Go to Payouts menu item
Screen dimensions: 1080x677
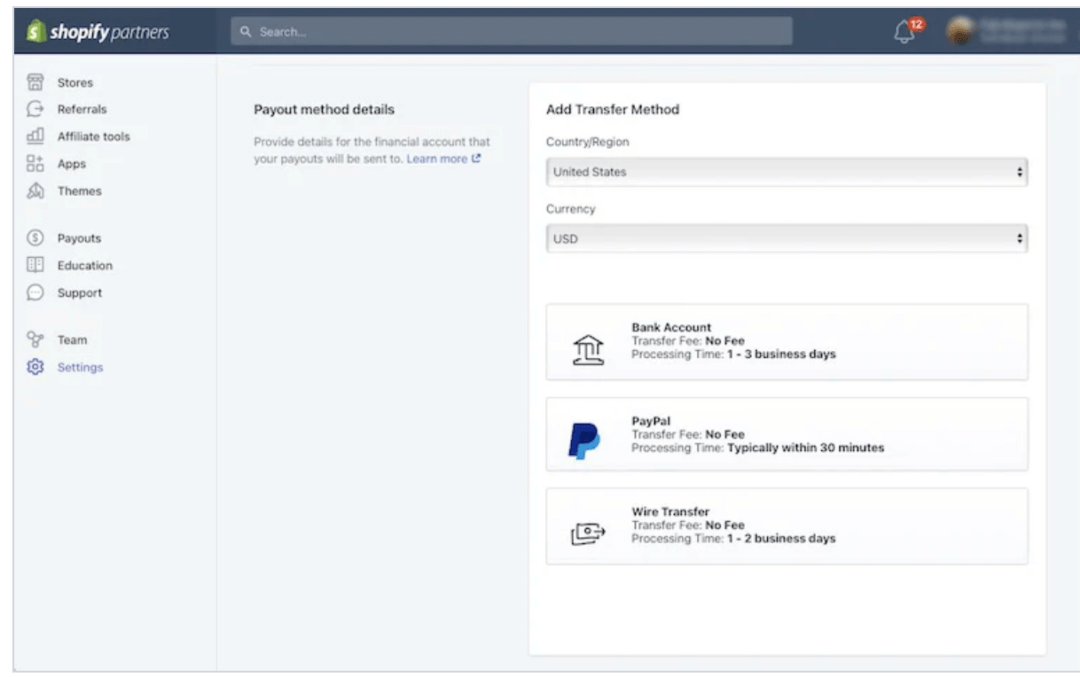78,238
